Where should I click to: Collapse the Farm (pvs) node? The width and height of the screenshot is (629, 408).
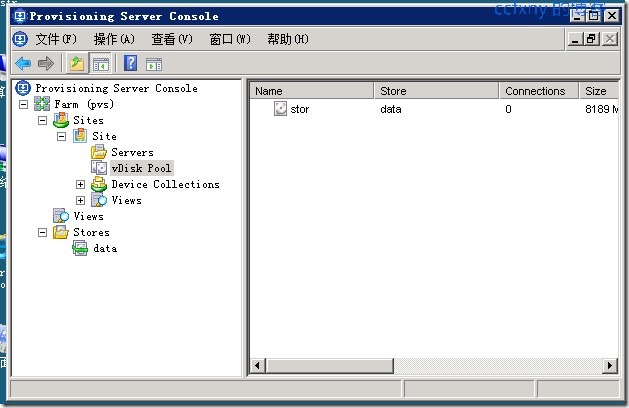[x=24, y=105]
